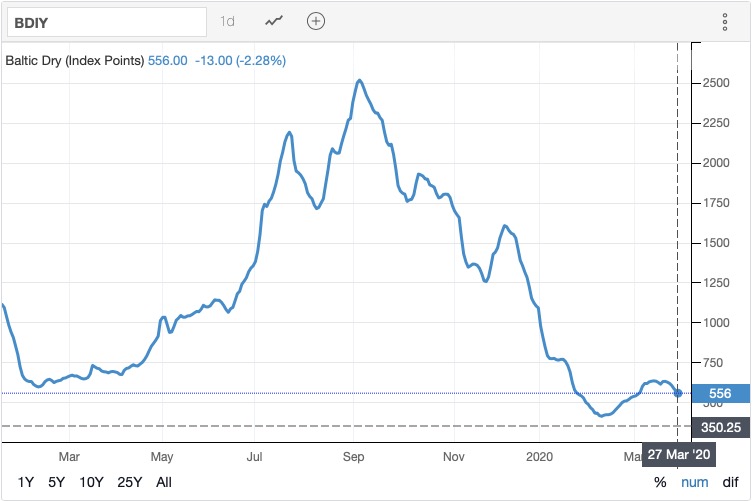This screenshot has width=753, height=501.
Task: Click the 1750 label on price axis
Action: click(716, 203)
